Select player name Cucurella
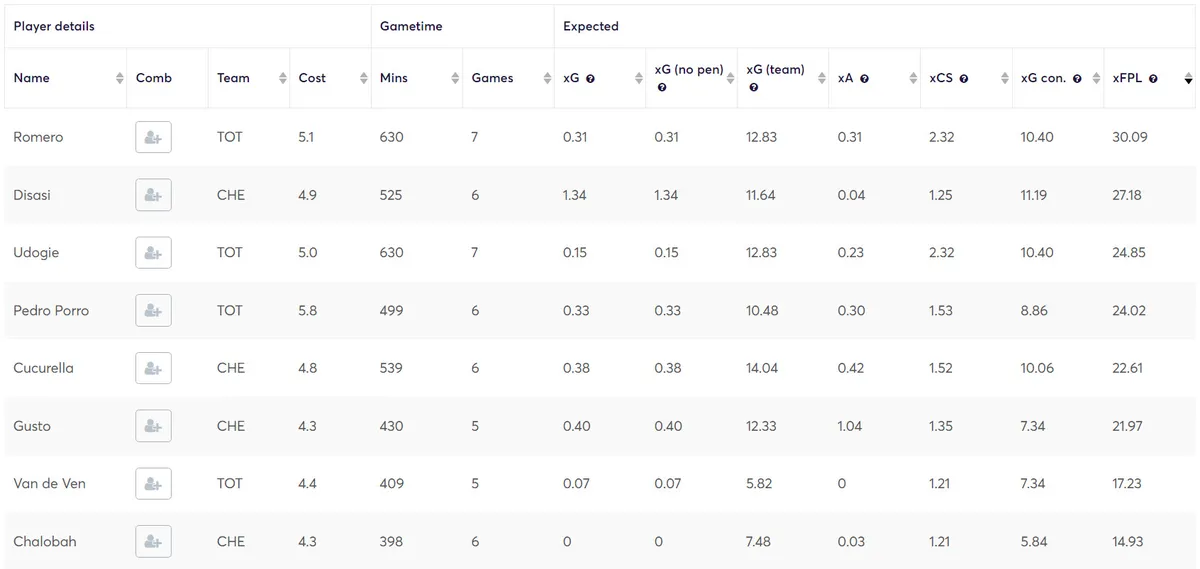1200x569 pixels. pyautogui.click(x=43, y=368)
